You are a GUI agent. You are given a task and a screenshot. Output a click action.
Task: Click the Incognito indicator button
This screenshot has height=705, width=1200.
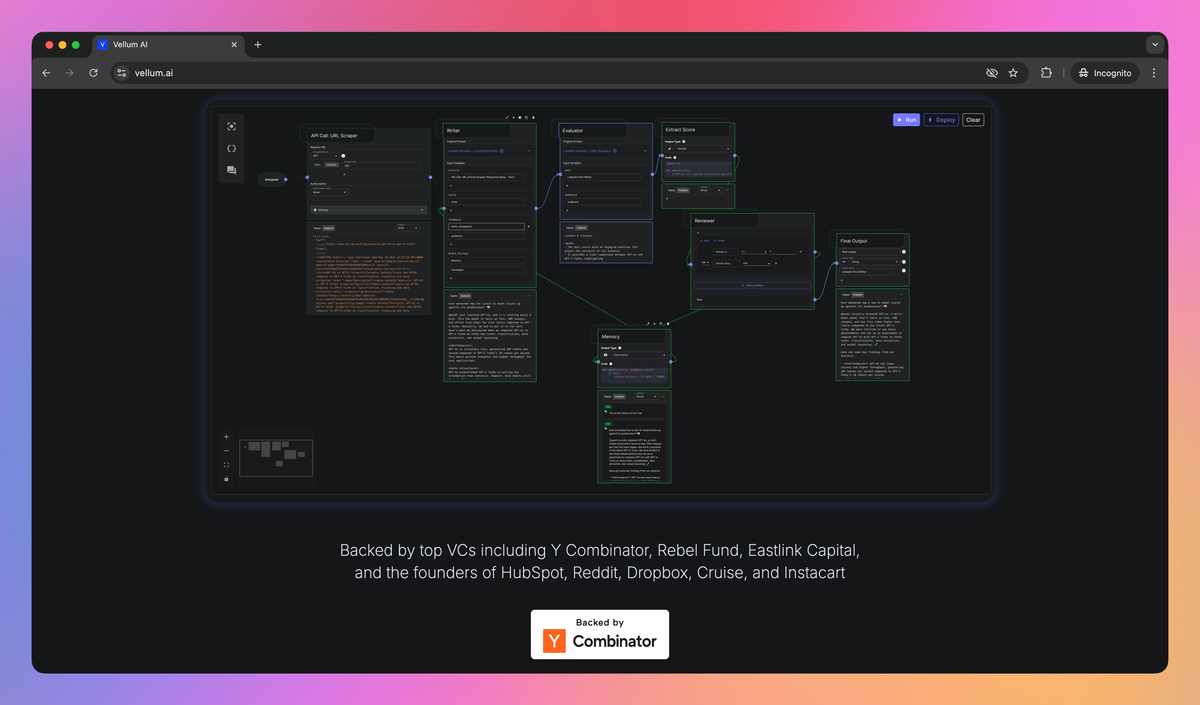pyautogui.click(x=1105, y=73)
